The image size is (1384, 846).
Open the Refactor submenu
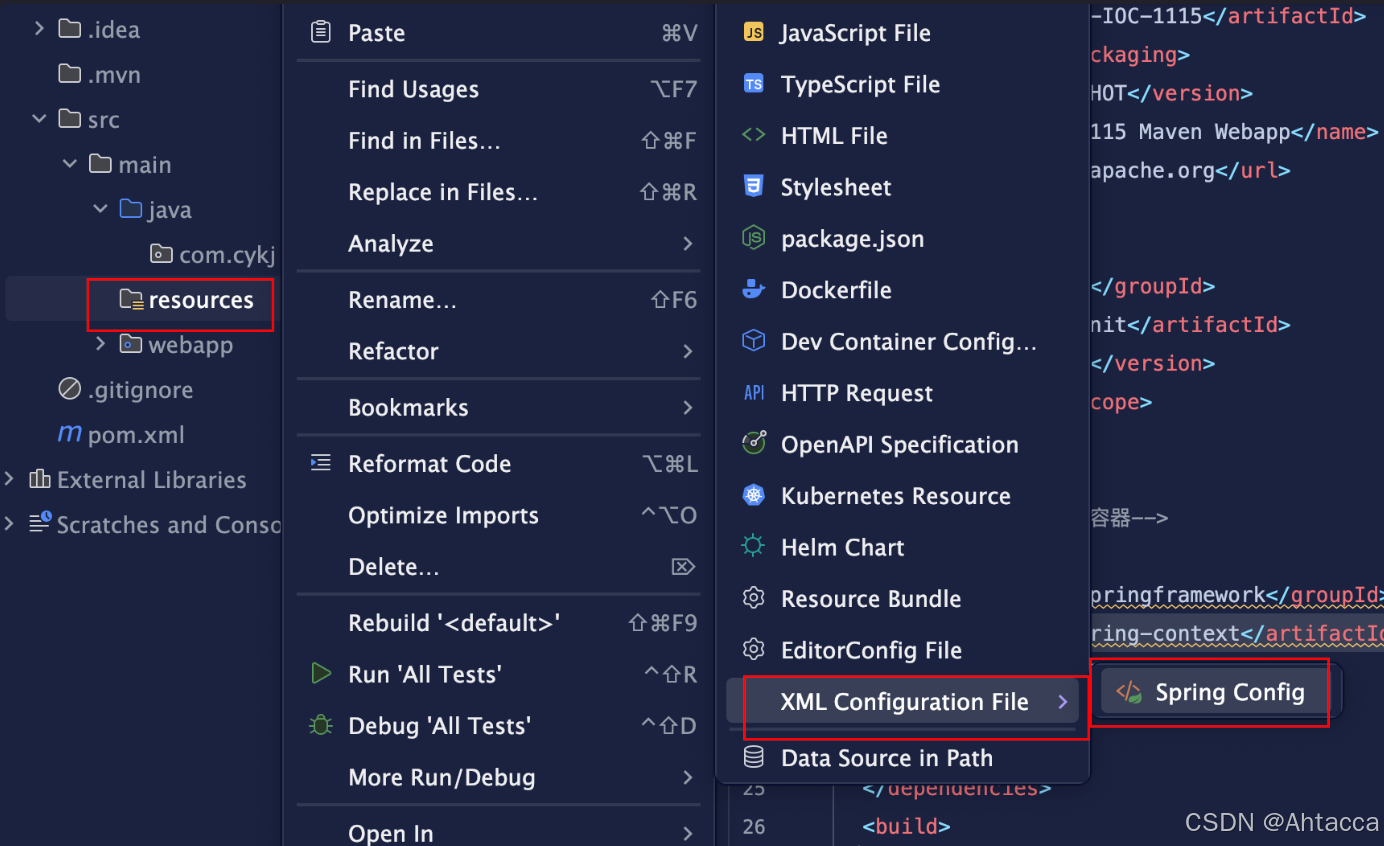click(498, 351)
